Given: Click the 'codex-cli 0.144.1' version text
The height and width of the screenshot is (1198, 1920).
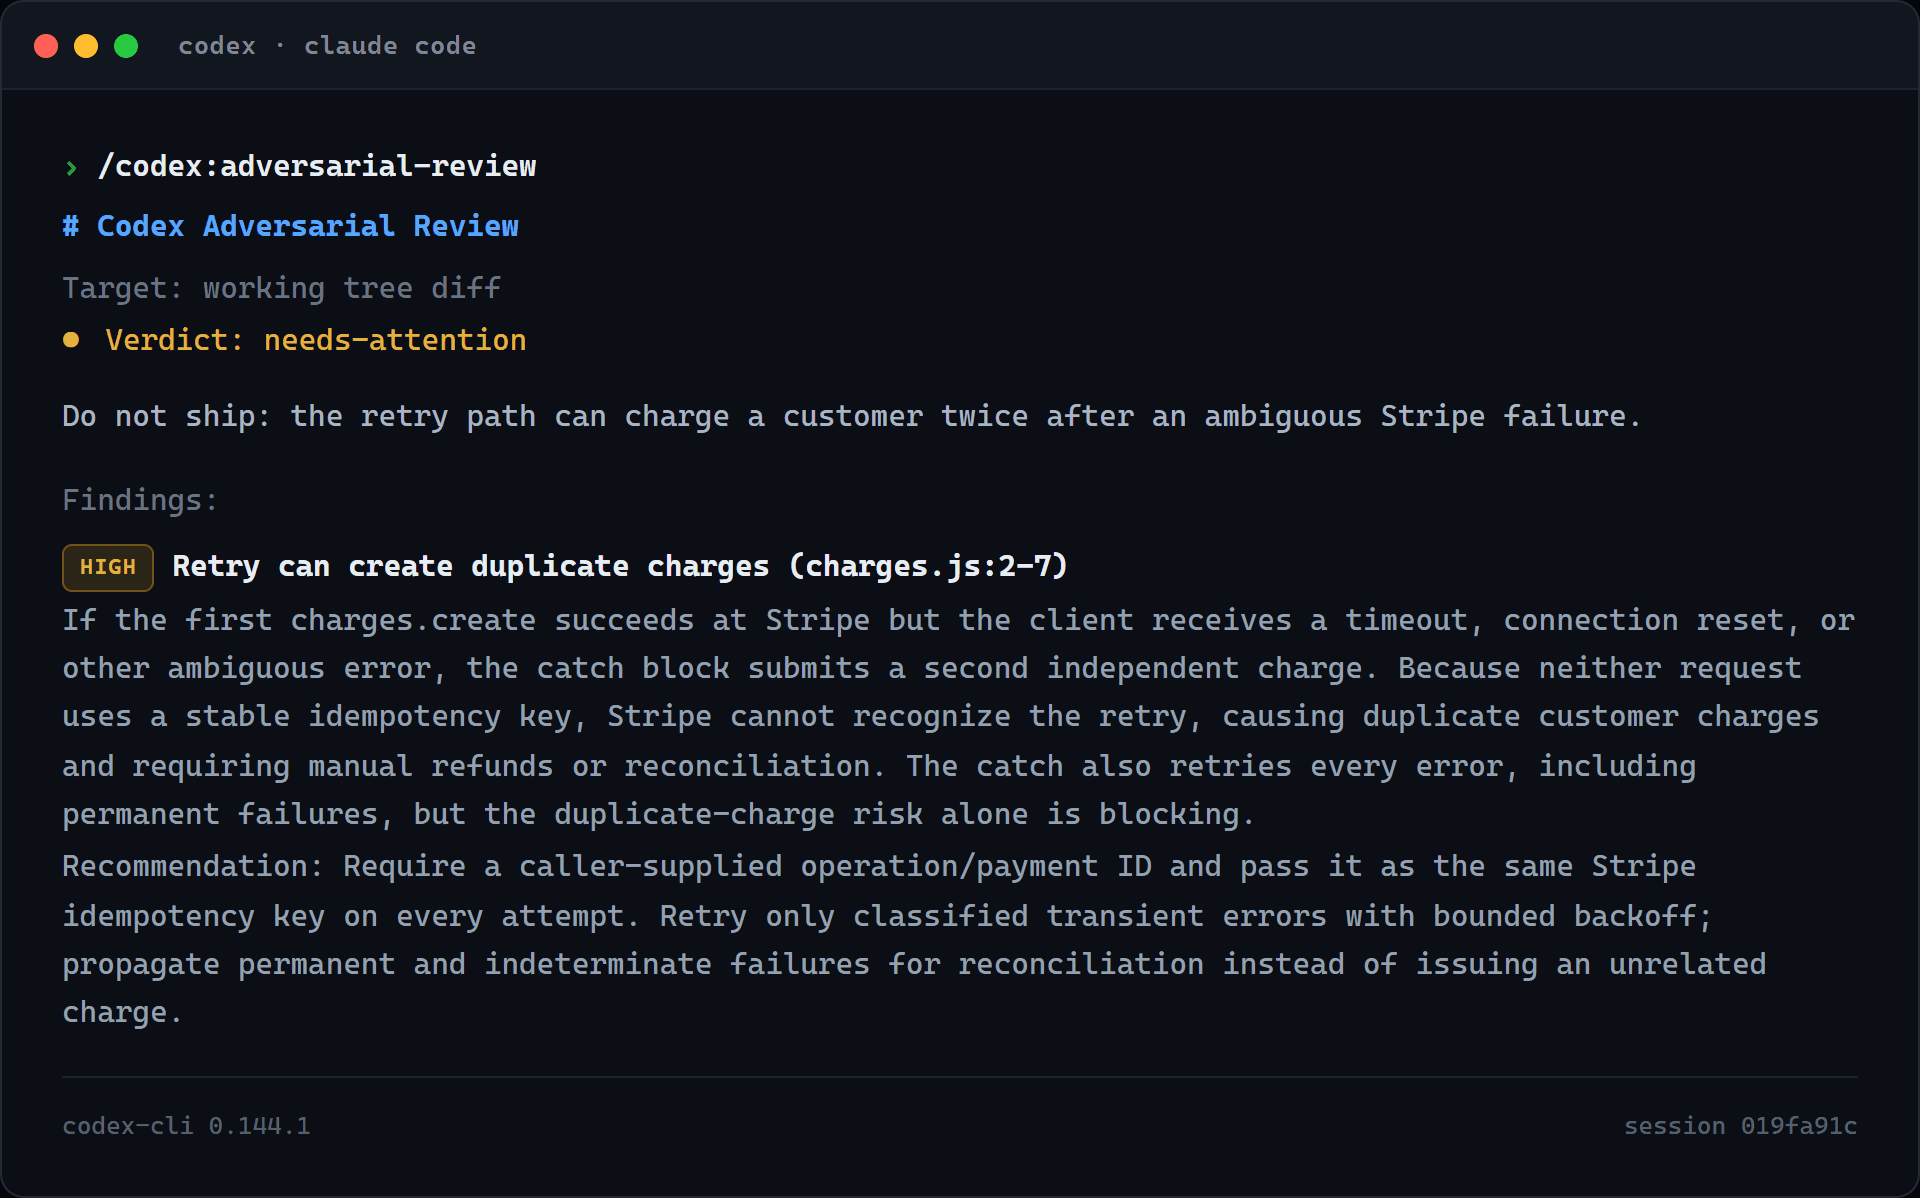Looking at the screenshot, I should [186, 1126].
